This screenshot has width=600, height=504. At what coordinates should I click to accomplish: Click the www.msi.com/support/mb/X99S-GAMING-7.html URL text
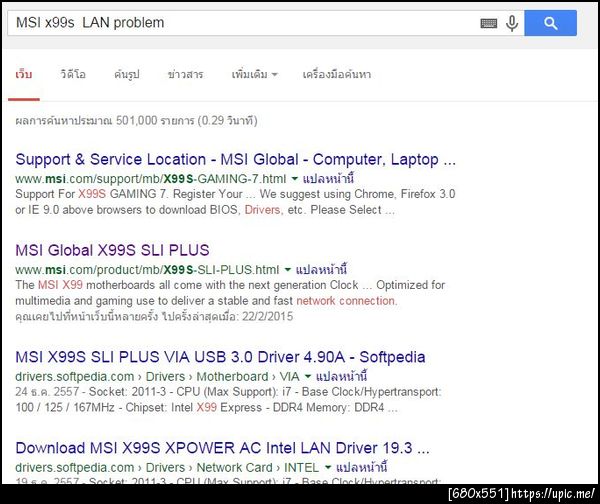[x=150, y=179]
